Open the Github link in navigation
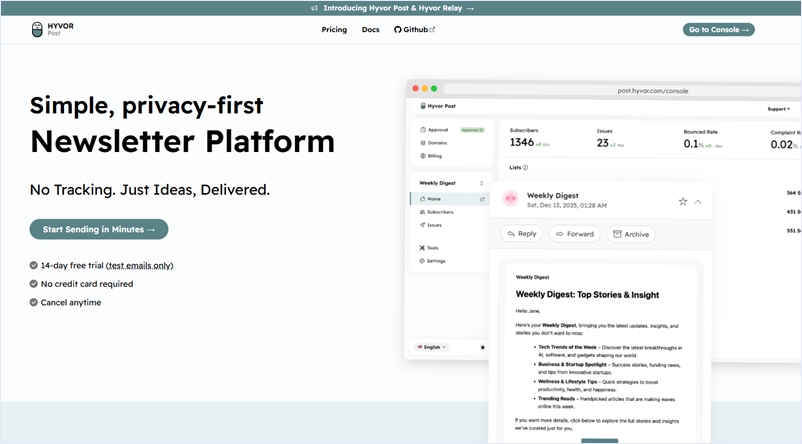 pyautogui.click(x=414, y=30)
